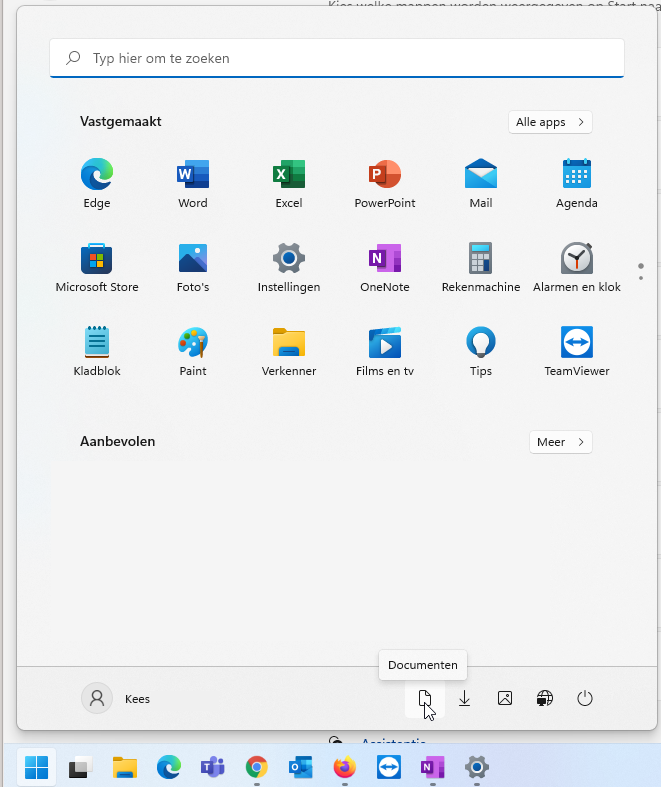
Task: Launch Kladblok
Action: coord(97,351)
